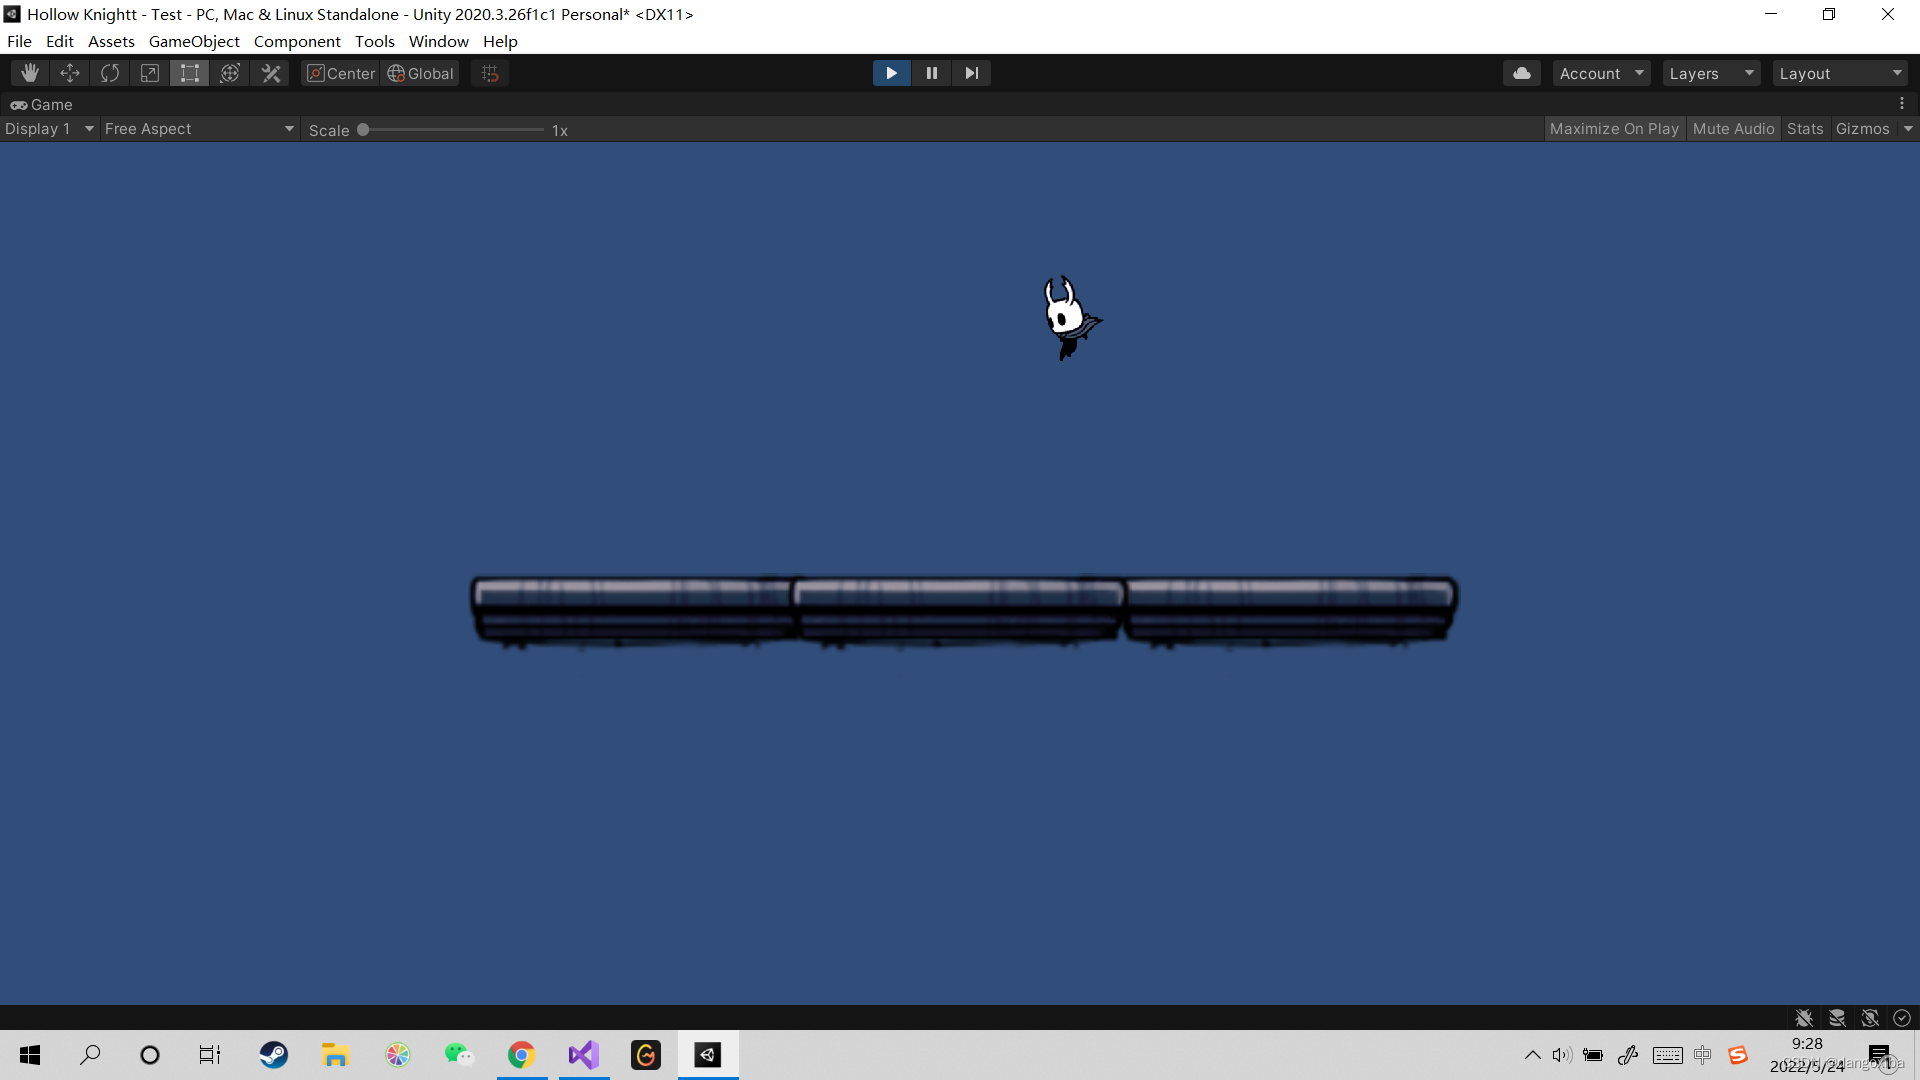Open the Layers dropdown
1920x1080 pixels.
[1710, 73]
